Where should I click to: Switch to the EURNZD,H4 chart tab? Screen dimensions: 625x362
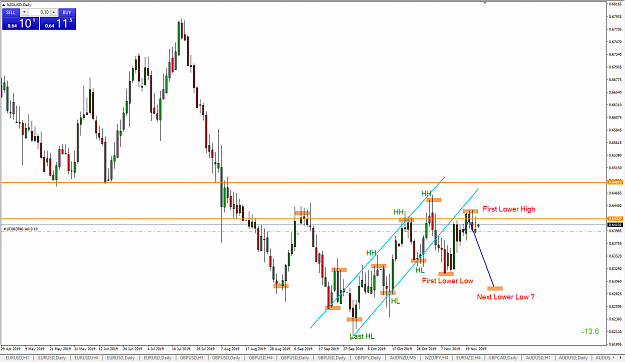469,358
